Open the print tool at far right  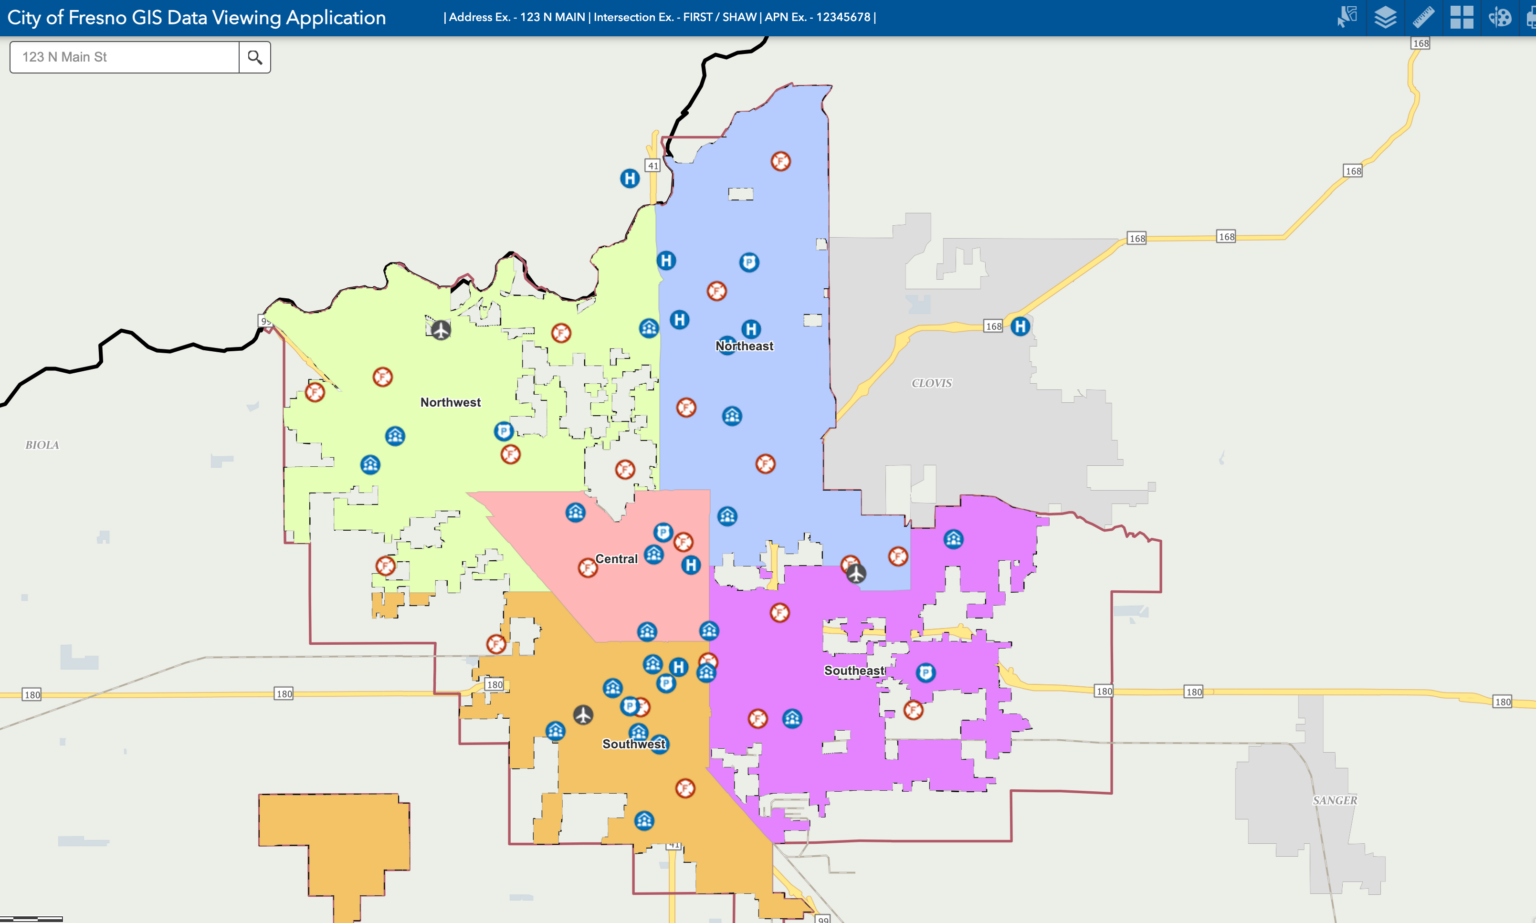[x=1531, y=17]
